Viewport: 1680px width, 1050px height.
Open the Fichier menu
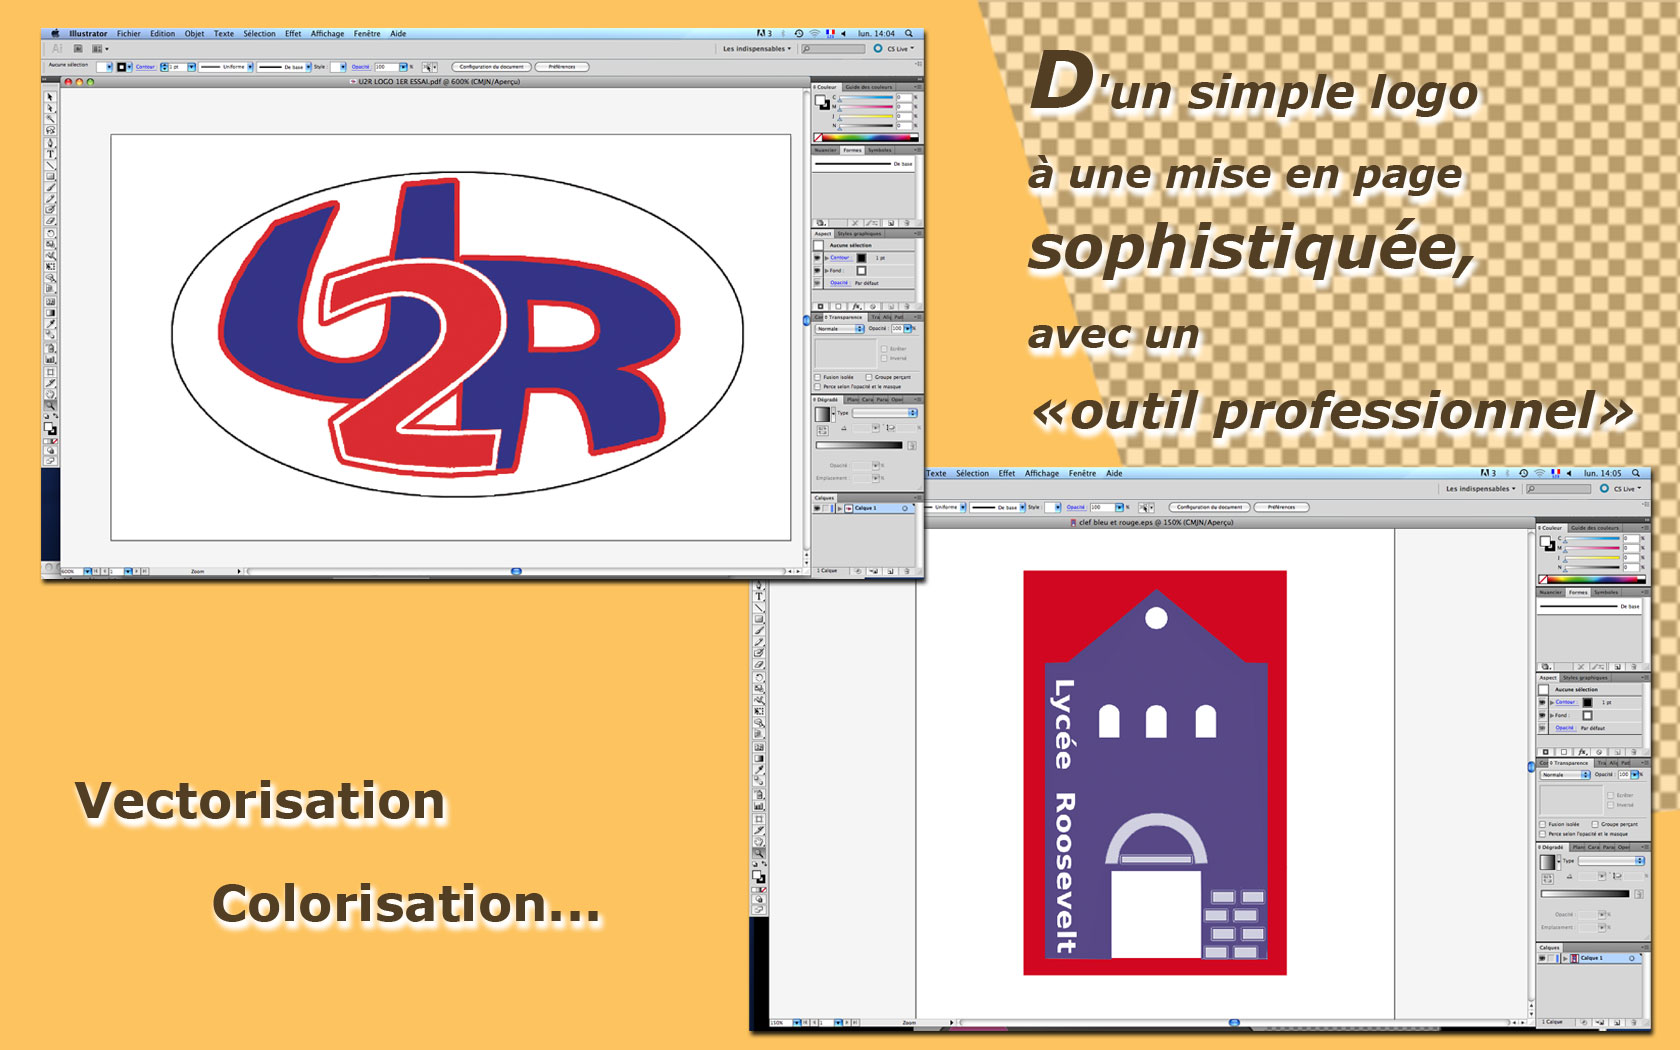(x=128, y=34)
